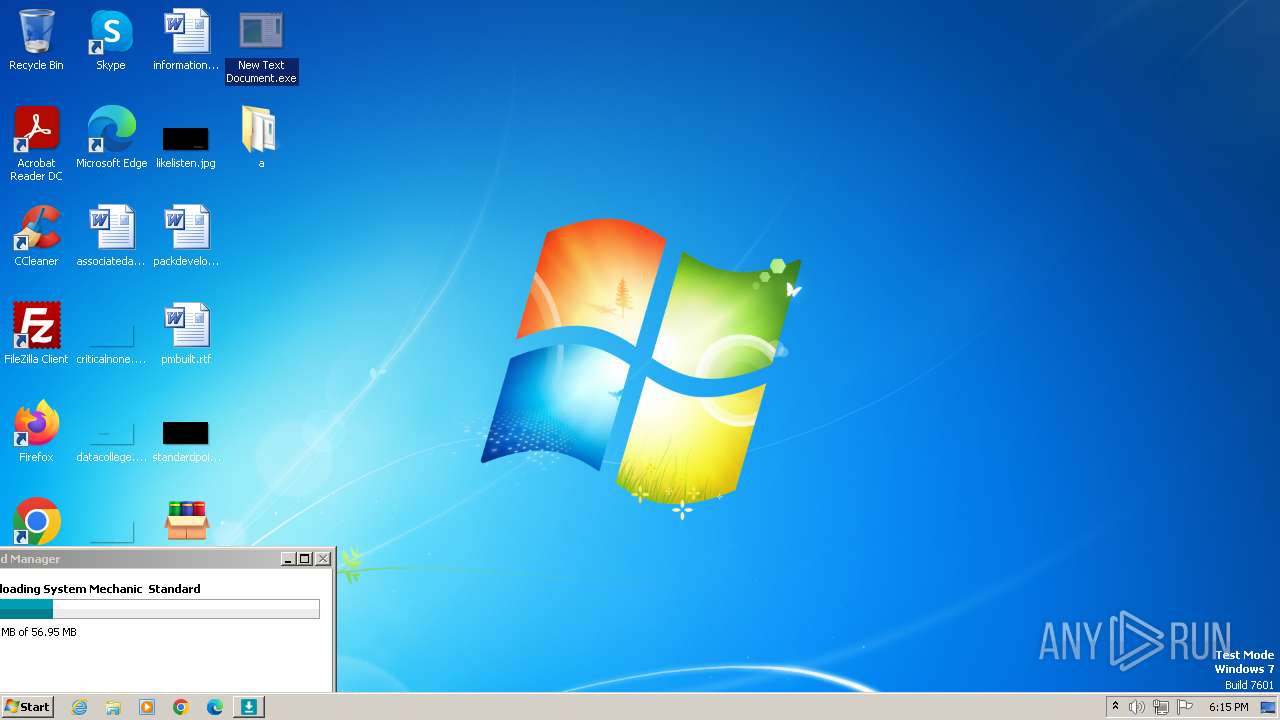The height and width of the screenshot is (720, 1280).
Task: Launch Microsoft Edge desktop shortcut
Action: (x=111, y=138)
